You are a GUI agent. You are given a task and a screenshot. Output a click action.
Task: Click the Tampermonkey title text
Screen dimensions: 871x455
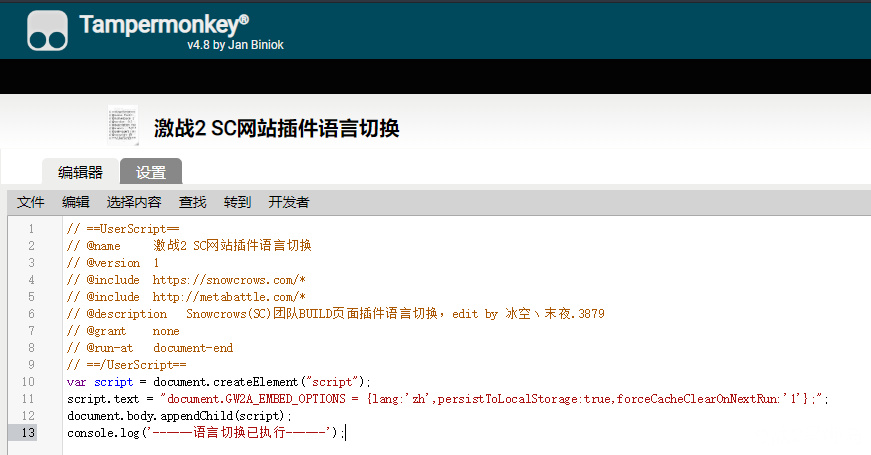(x=164, y=24)
